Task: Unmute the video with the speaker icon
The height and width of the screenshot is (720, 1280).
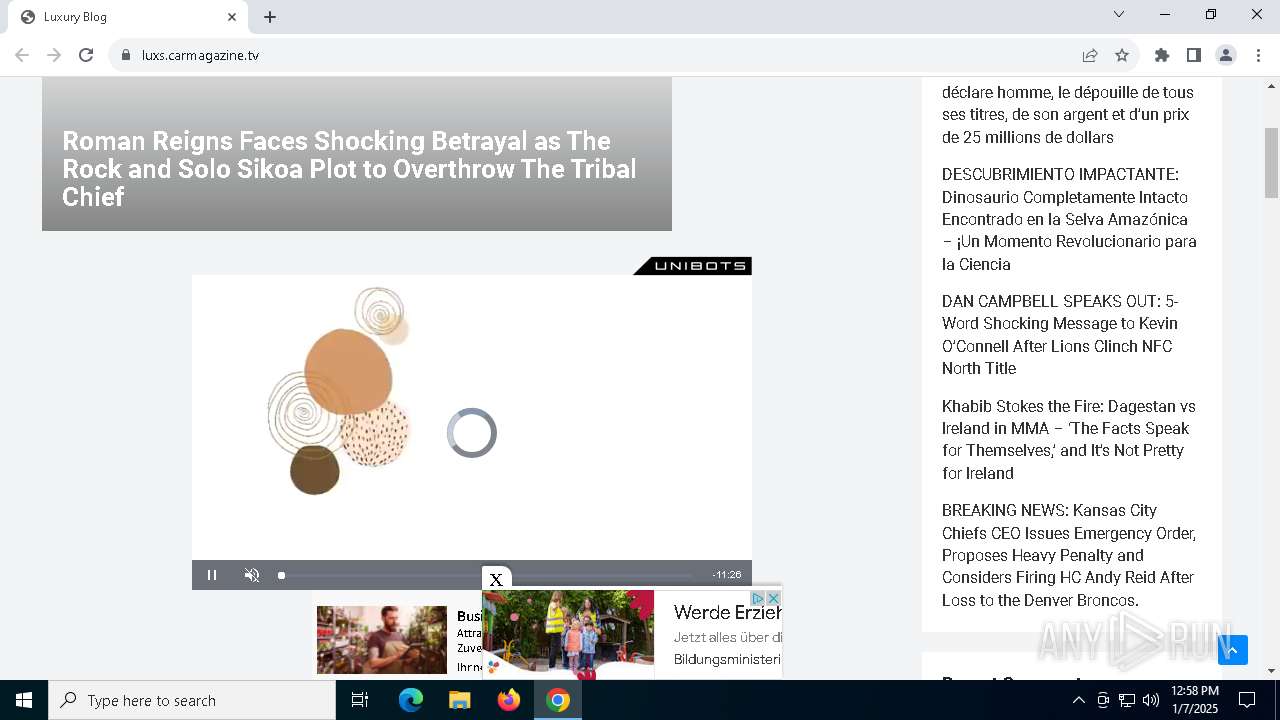Action: pyautogui.click(x=252, y=575)
